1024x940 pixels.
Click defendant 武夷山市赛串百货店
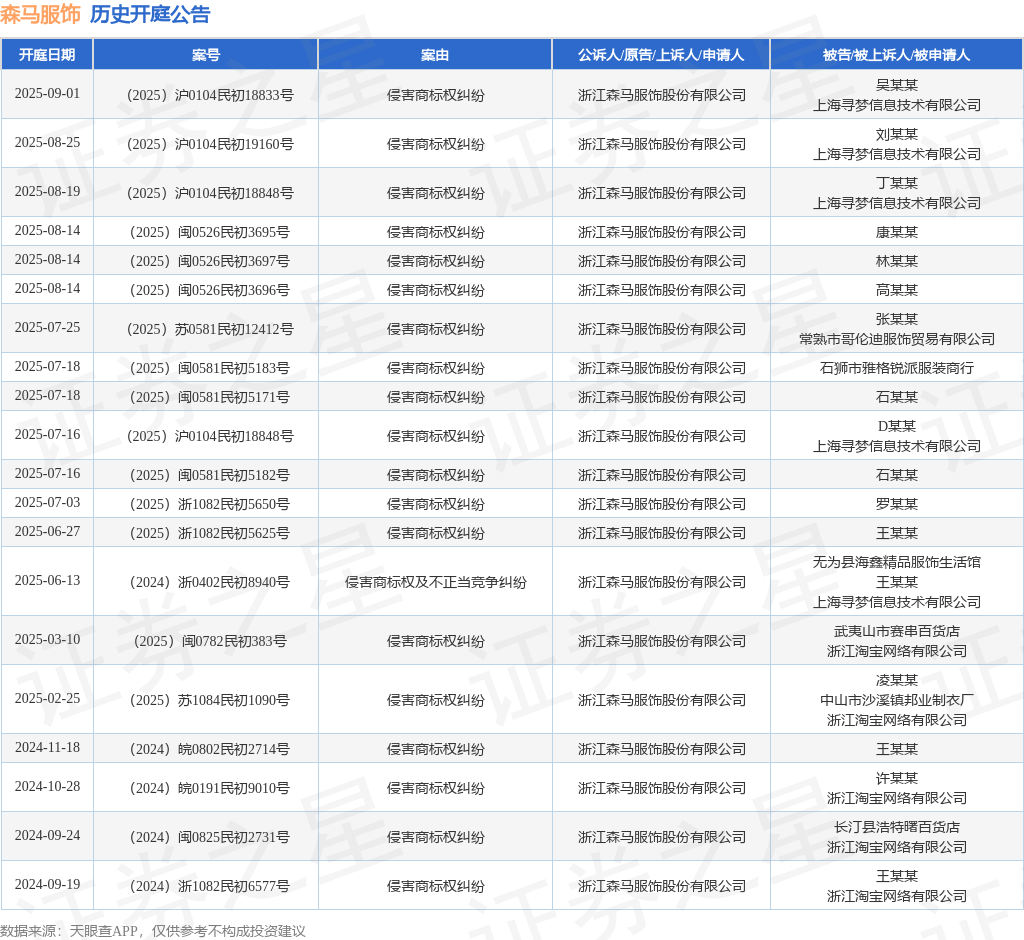pyautogui.click(x=897, y=631)
